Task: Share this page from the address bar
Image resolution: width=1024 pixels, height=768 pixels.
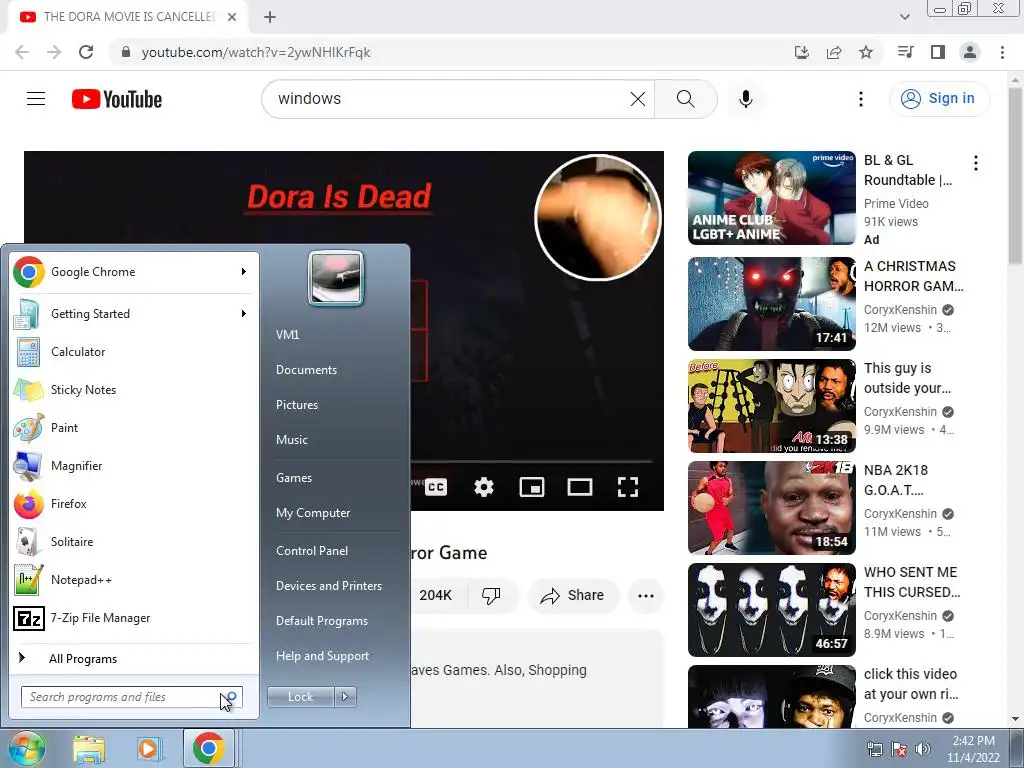Action: coord(834,52)
